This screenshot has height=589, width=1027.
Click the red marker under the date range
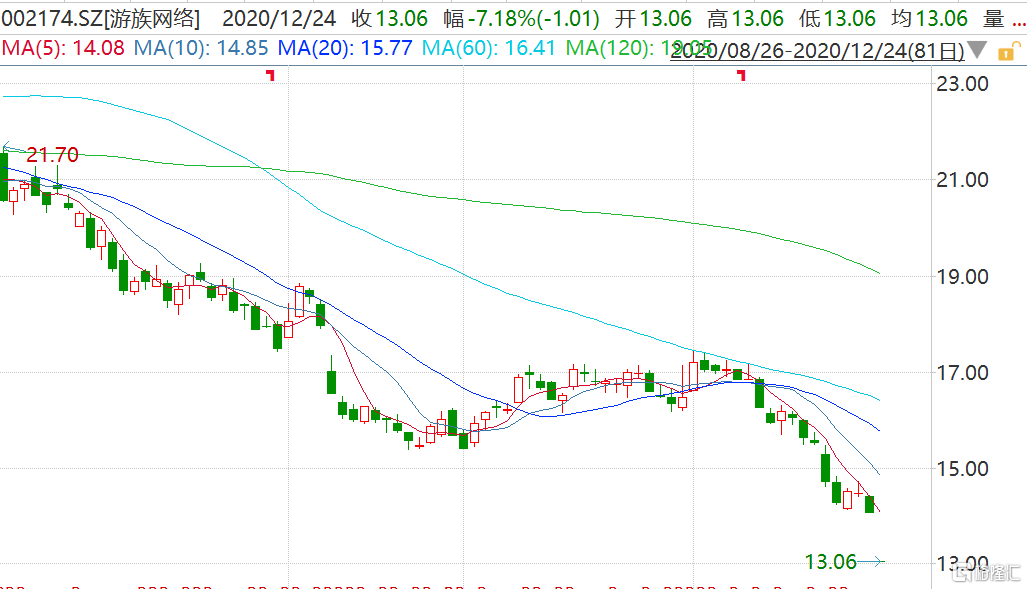tap(741, 75)
